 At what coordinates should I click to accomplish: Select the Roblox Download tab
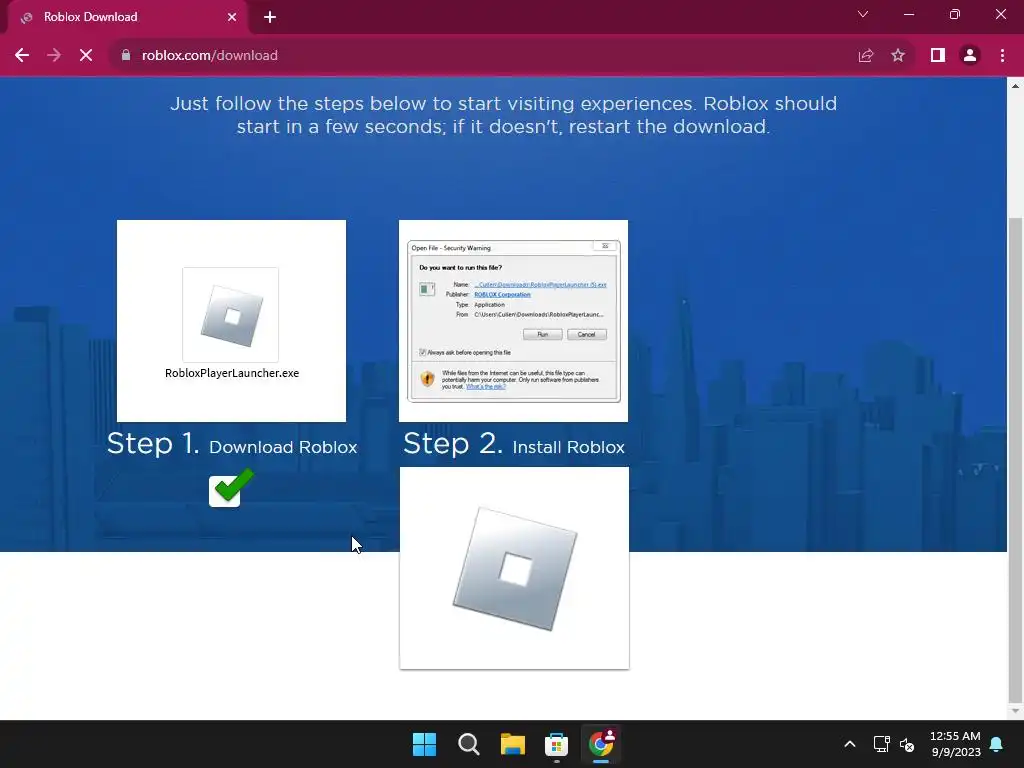coord(127,17)
